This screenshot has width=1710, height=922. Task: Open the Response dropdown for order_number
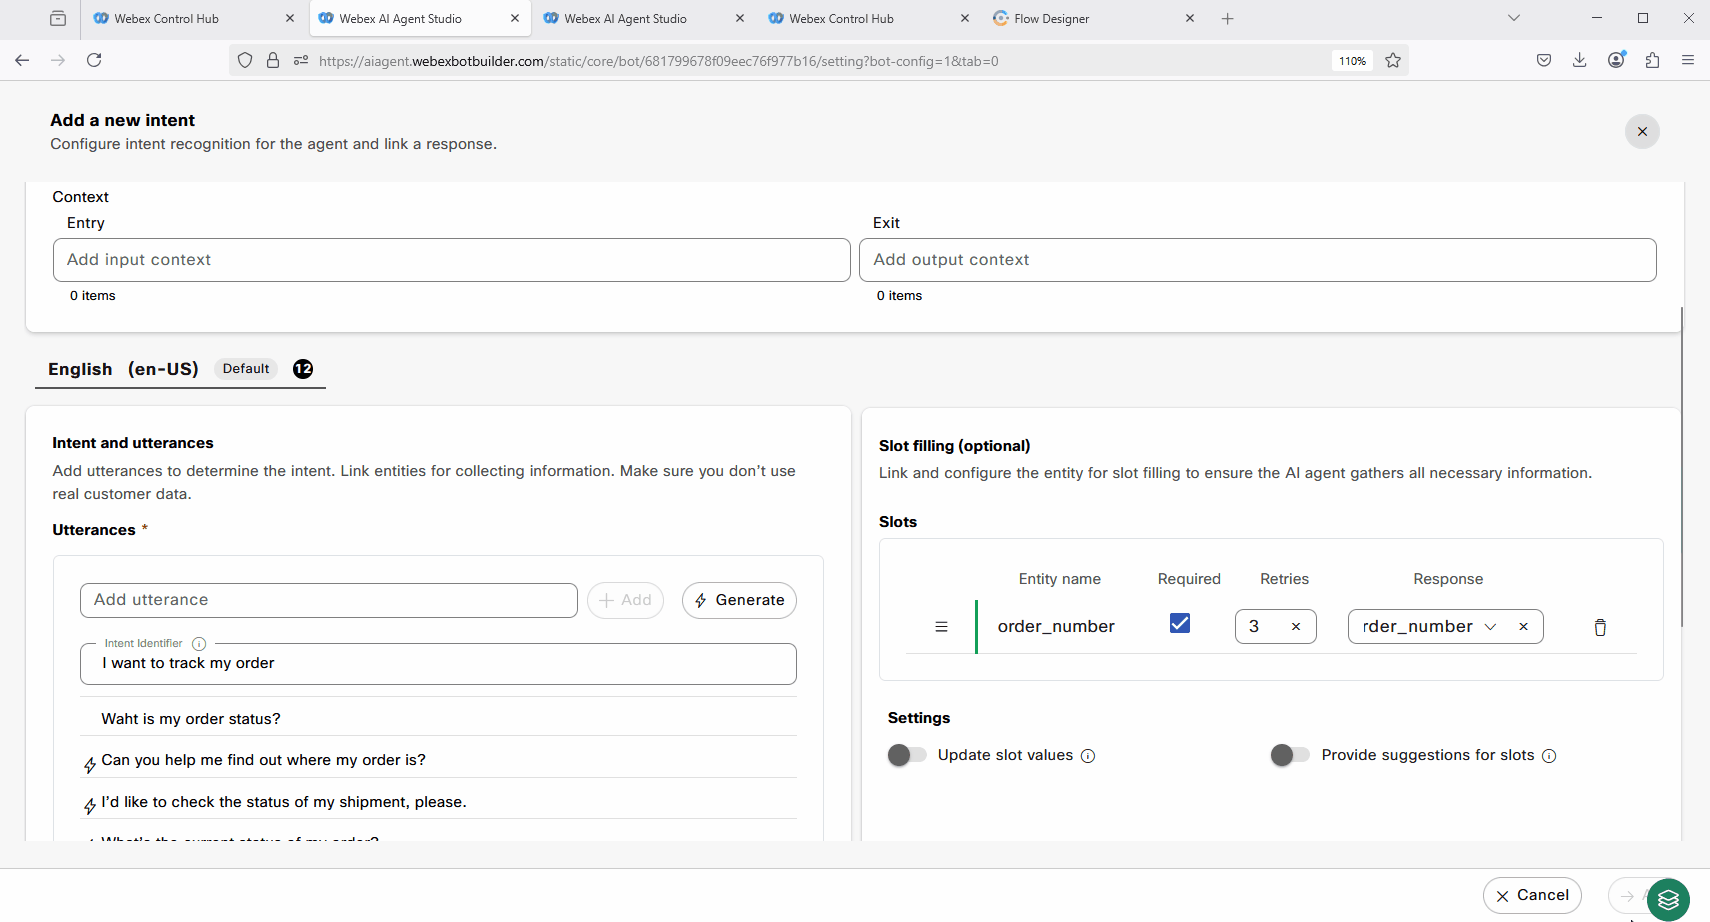[x=1490, y=627]
